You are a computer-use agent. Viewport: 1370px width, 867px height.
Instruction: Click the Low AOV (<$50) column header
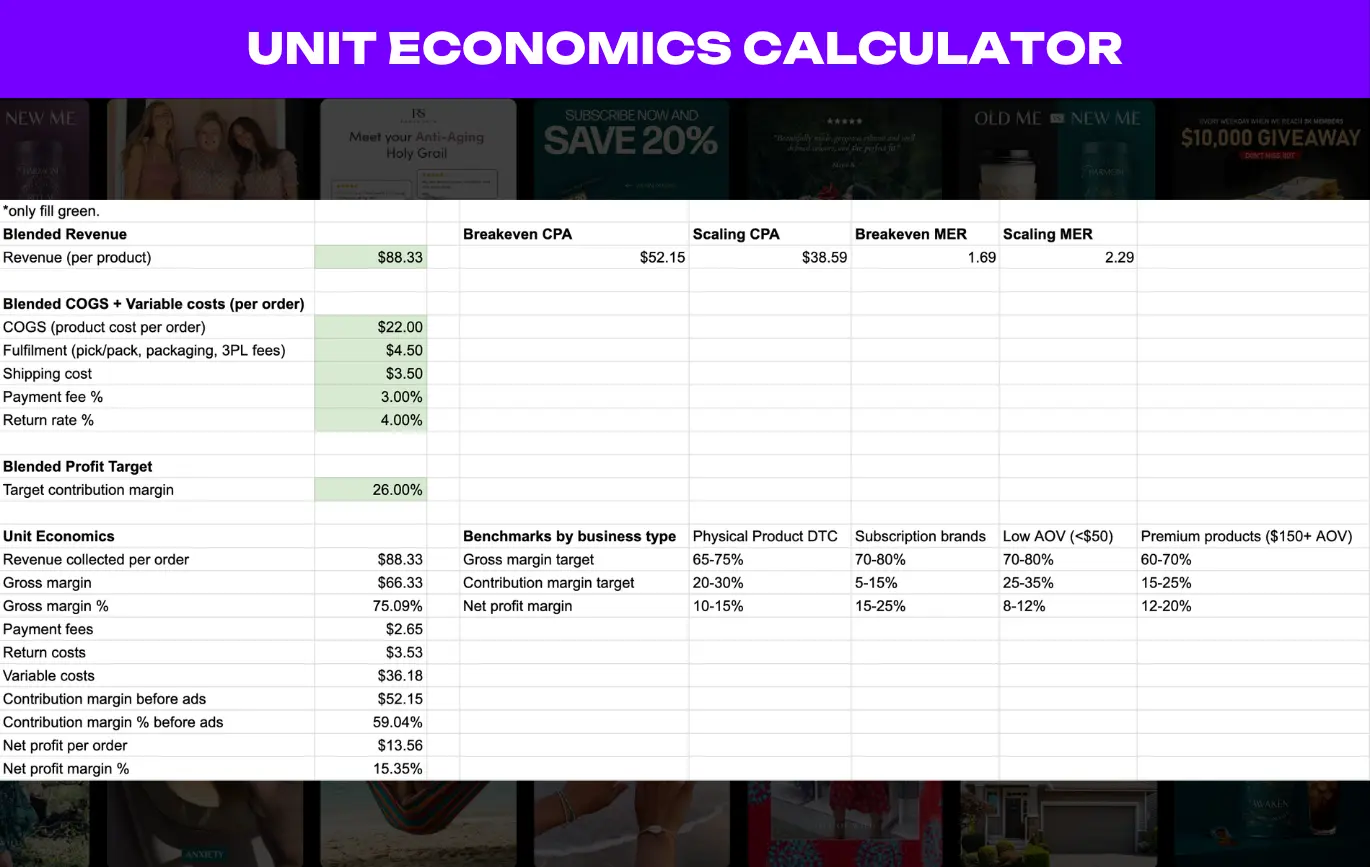tap(1058, 536)
